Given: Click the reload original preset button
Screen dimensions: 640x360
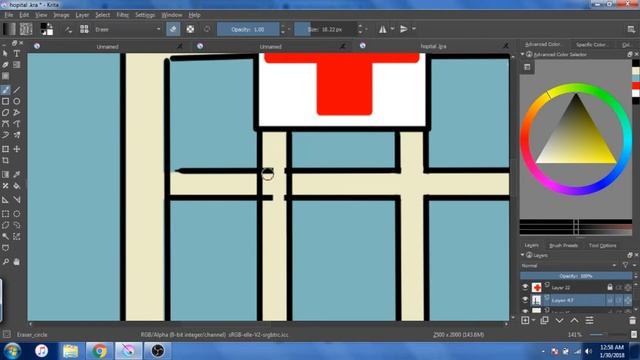Looking at the screenshot, I should pos(207,29).
